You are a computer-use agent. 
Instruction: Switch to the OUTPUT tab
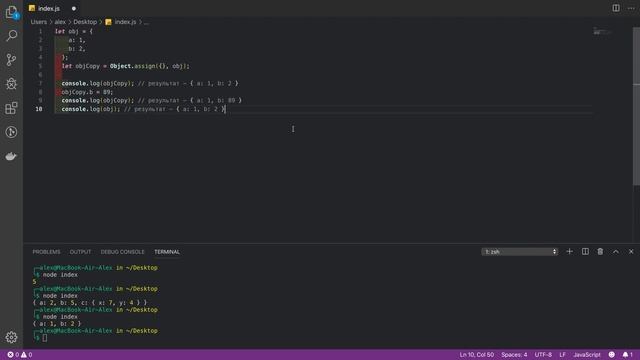[80, 252]
